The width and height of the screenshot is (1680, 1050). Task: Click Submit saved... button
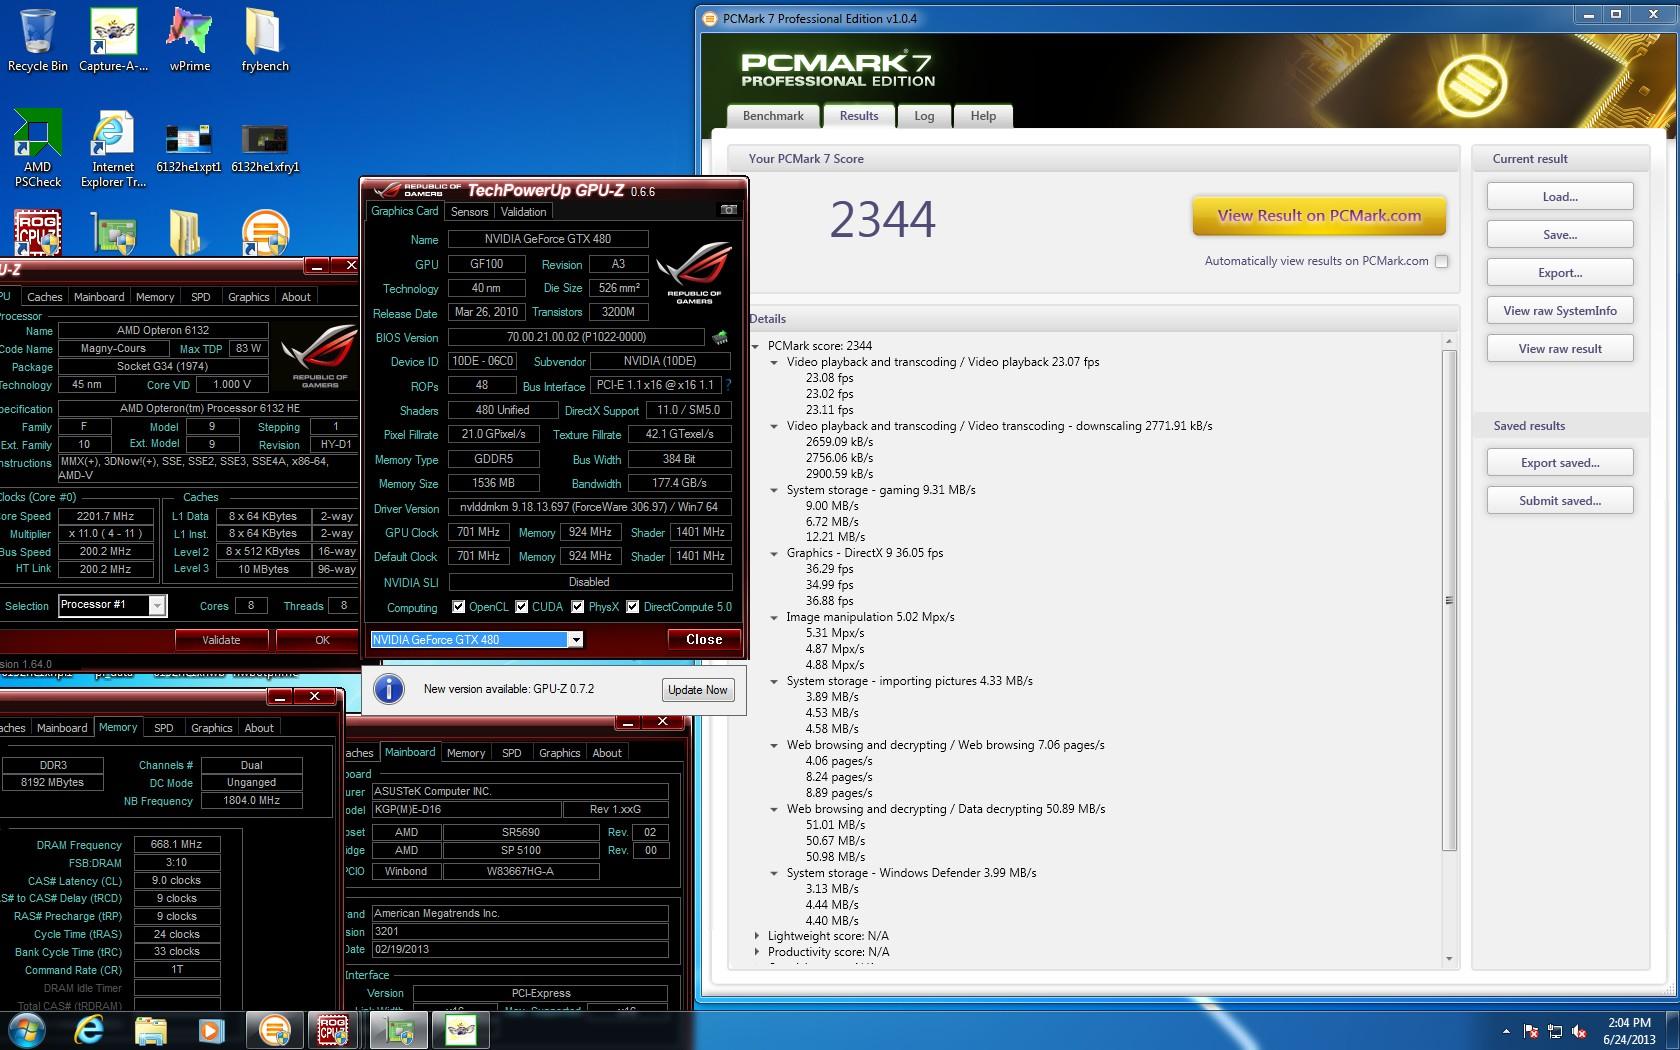1560,500
